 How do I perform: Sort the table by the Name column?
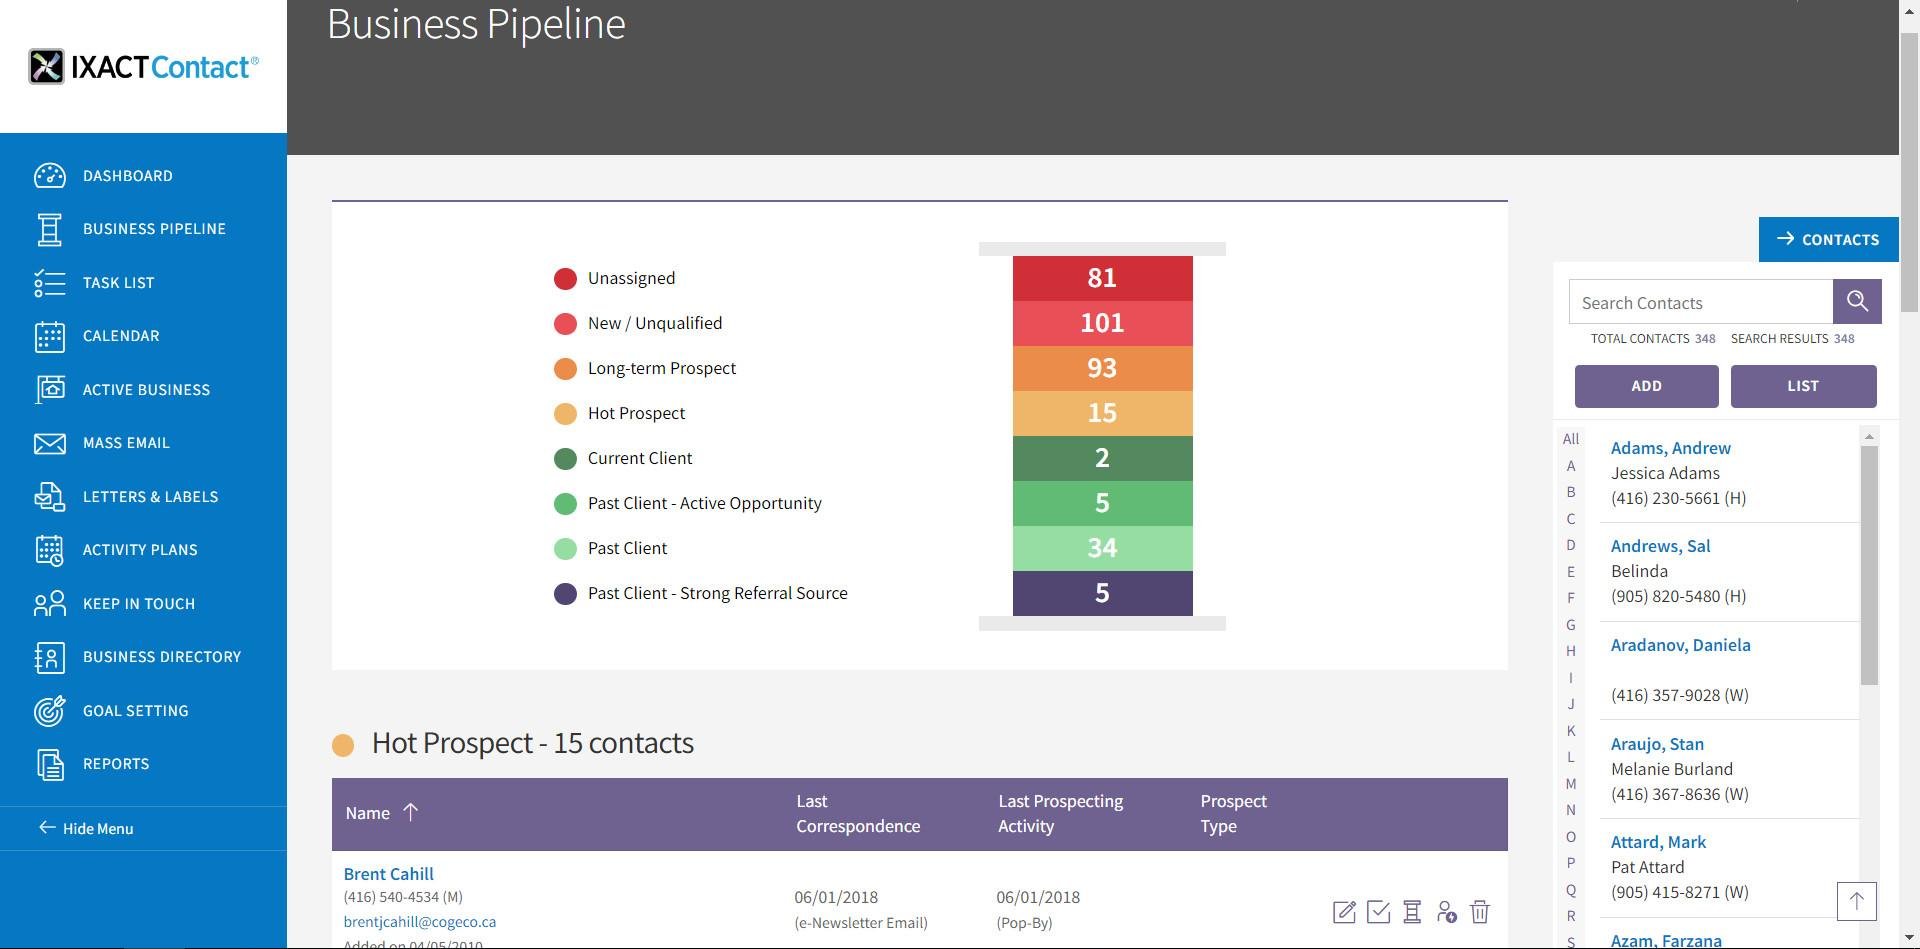click(x=368, y=814)
